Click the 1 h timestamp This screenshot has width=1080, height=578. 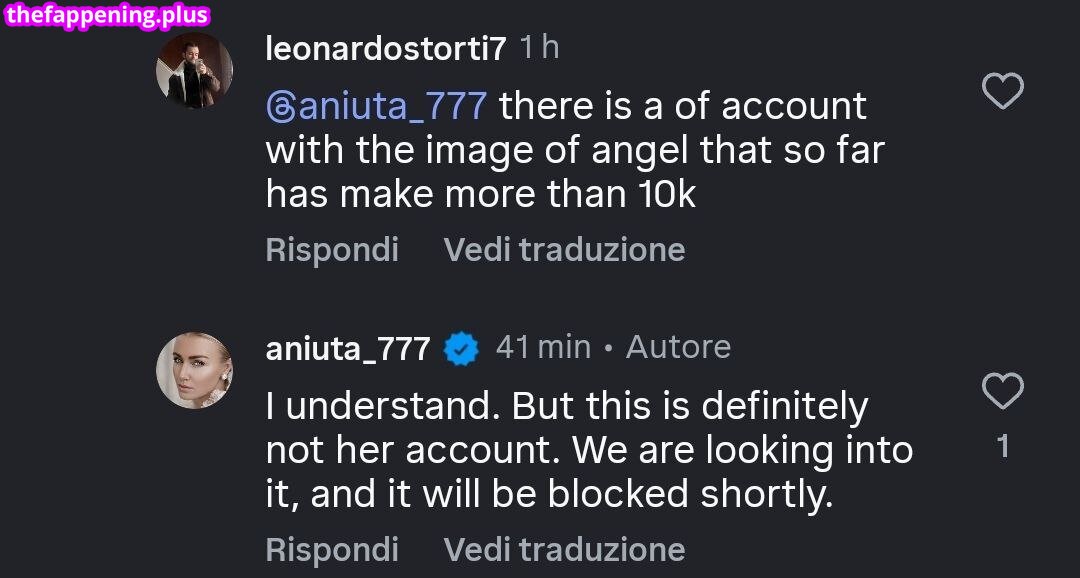tap(540, 47)
